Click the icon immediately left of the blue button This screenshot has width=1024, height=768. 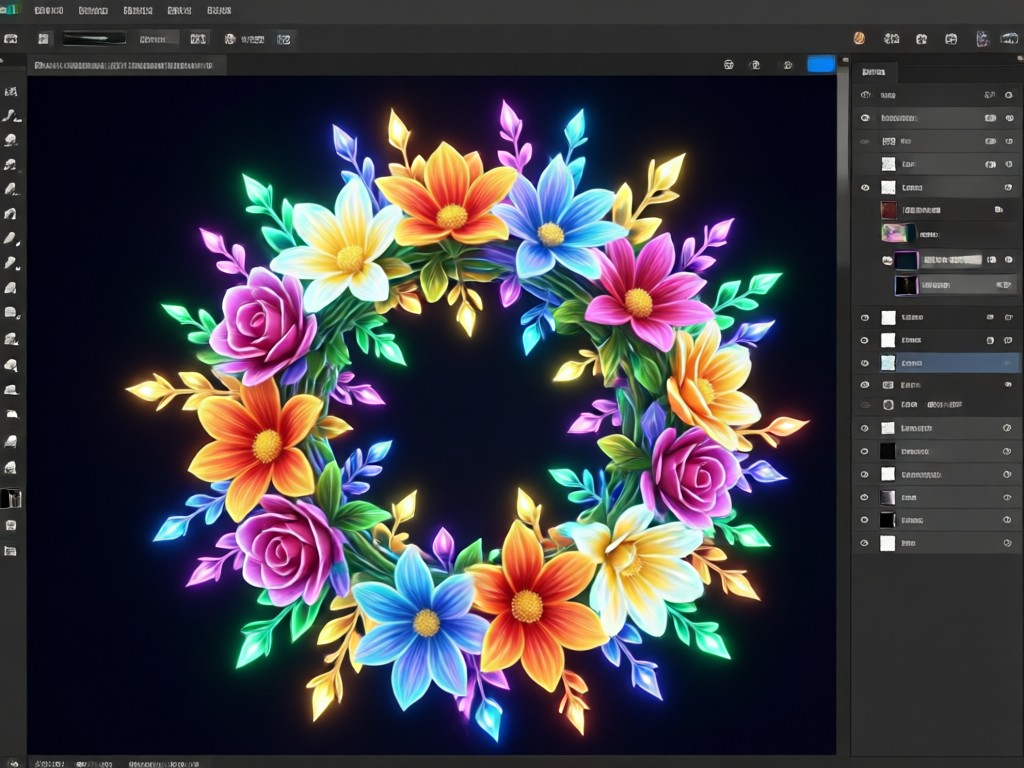788,65
